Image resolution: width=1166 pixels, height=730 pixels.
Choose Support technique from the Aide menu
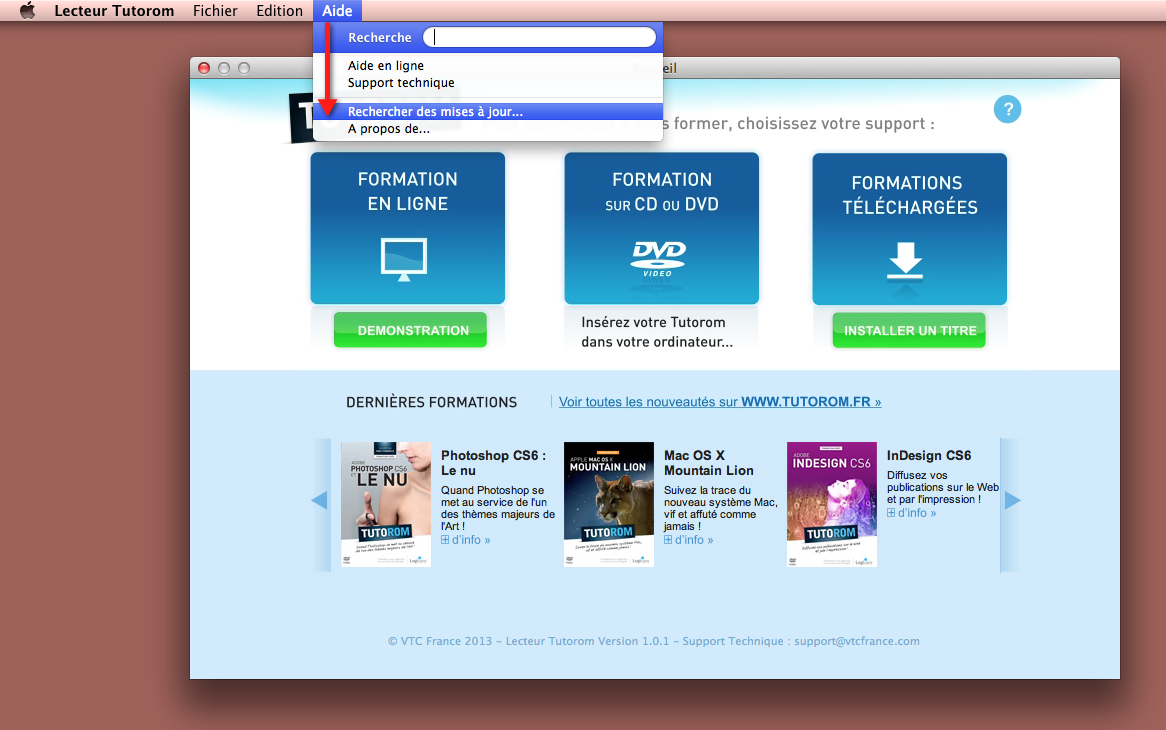tap(488, 83)
